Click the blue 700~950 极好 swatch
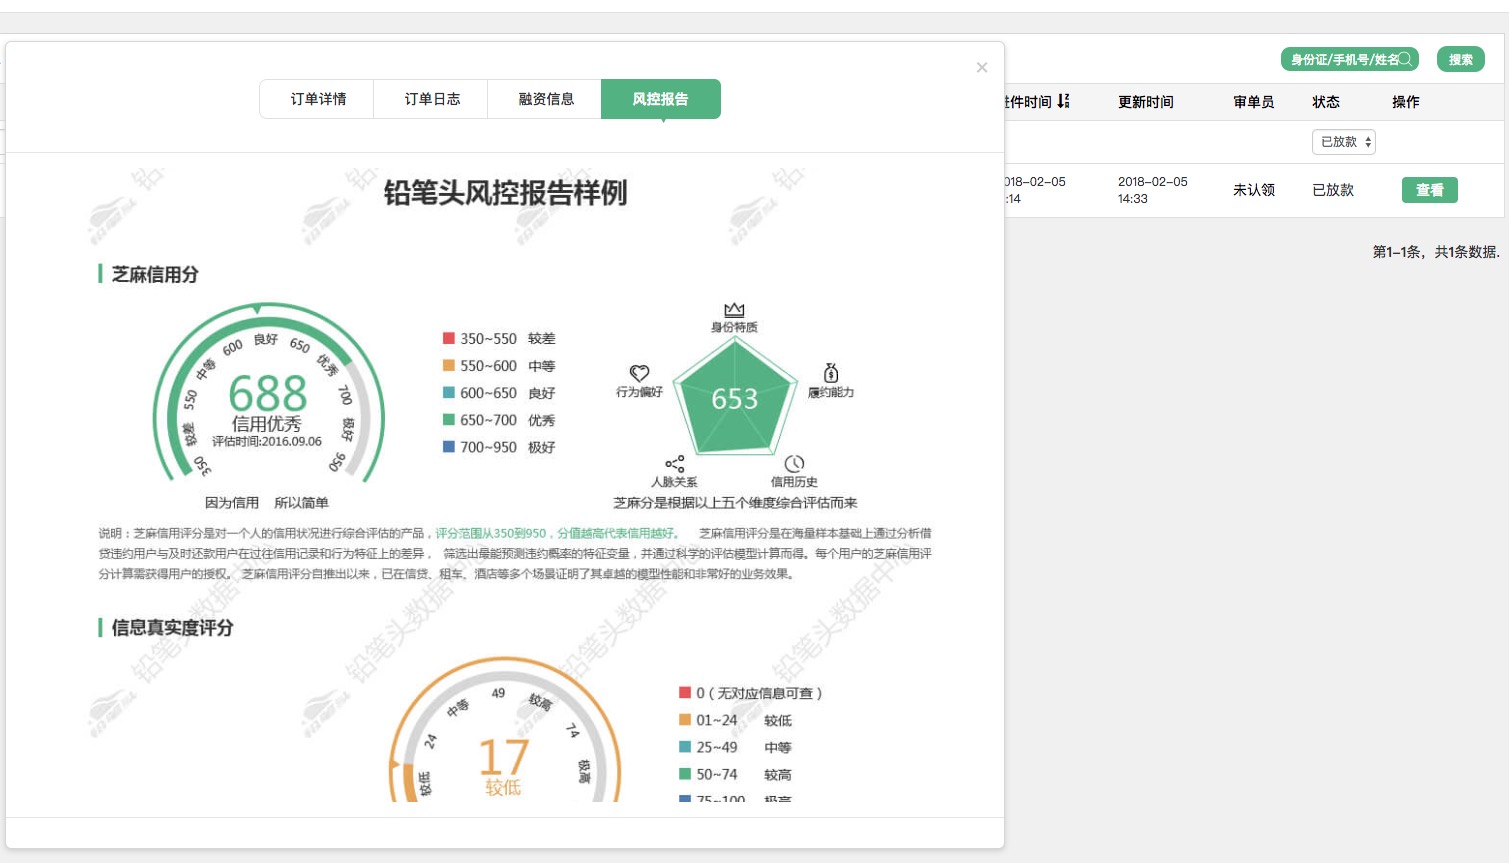The height and width of the screenshot is (863, 1509). (449, 447)
